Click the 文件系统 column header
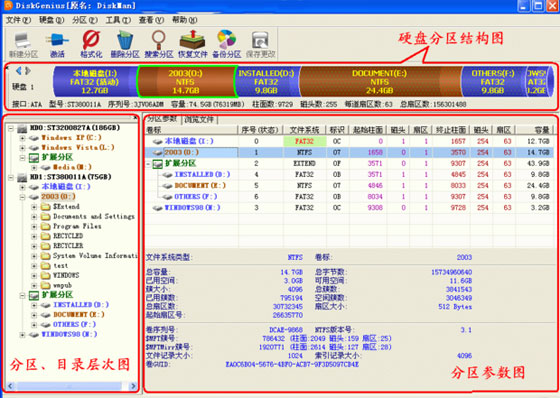This screenshot has width=560, height=398. pos(304,130)
